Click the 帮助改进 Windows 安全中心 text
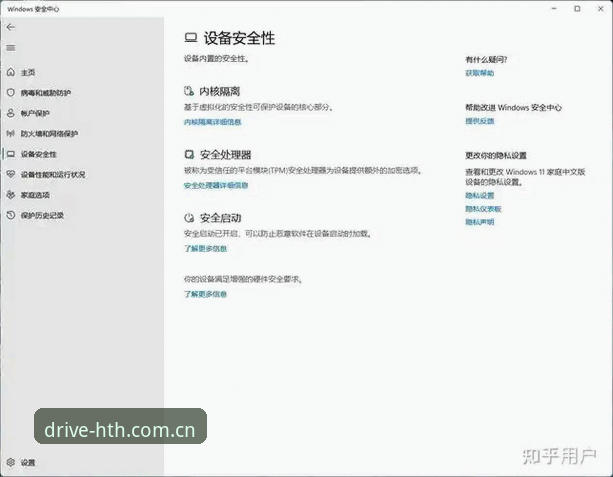 pyautogui.click(x=513, y=108)
